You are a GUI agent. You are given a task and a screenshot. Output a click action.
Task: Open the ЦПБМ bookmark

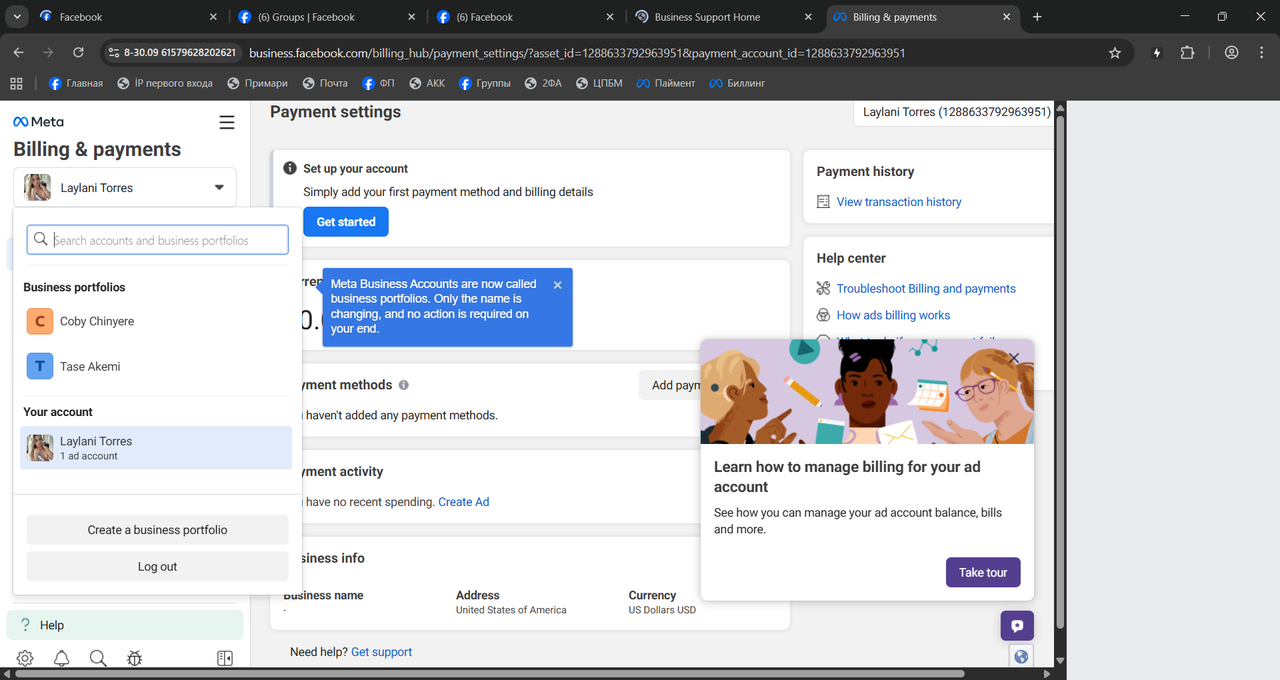click(598, 83)
